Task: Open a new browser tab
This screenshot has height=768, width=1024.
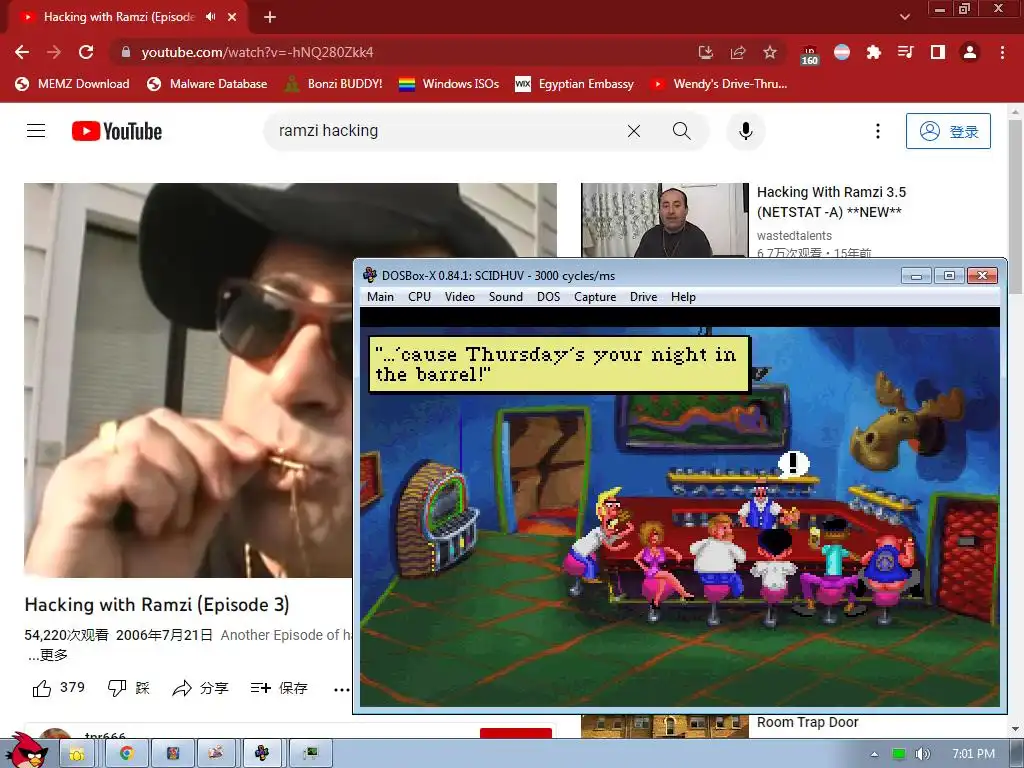Action: (270, 17)
